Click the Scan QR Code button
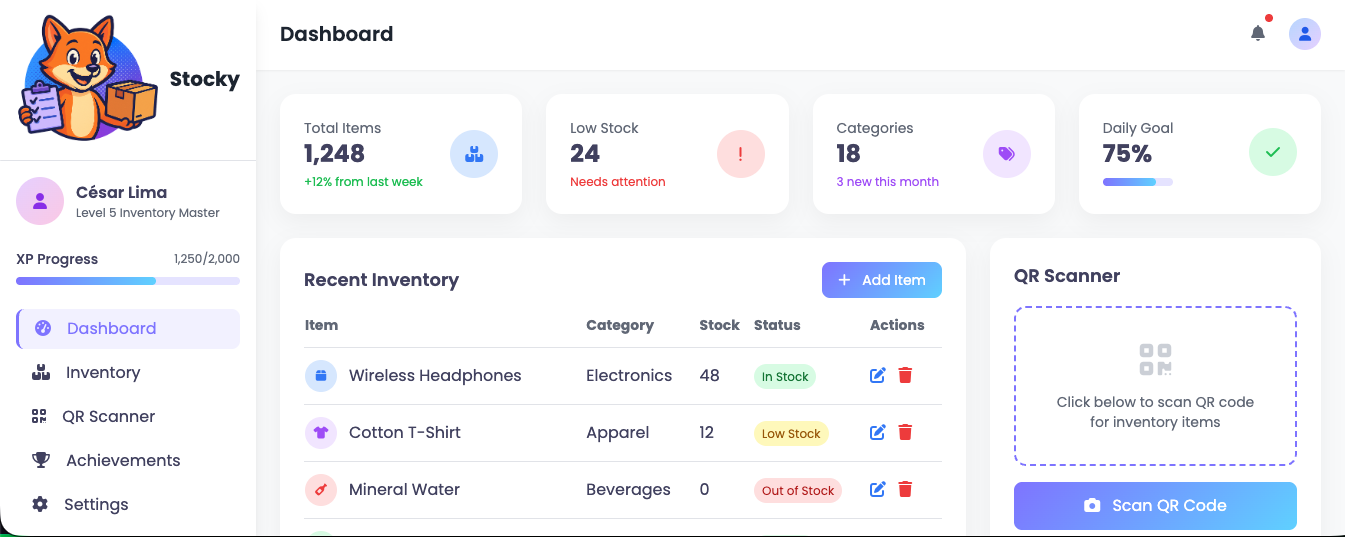This screenshot has height=537, width=1345. (x=1155, y=506)
